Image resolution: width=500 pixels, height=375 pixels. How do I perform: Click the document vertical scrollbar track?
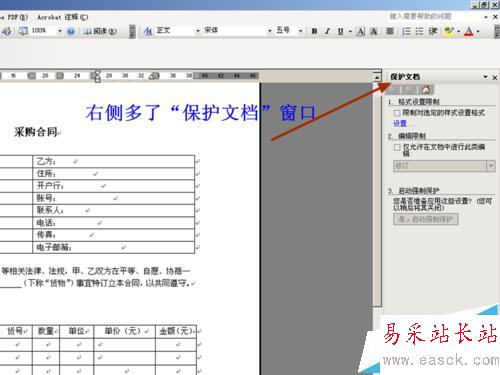click(377, 193)
